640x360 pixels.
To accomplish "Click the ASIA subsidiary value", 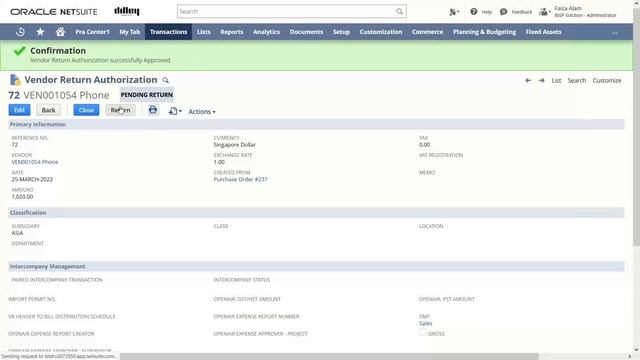I will click(17, 233).
